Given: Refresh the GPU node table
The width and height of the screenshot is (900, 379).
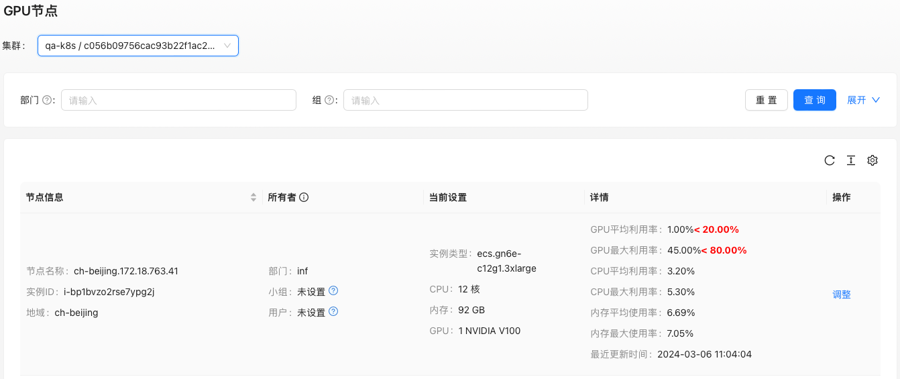Looking at the screenshot, I should tap(829, 161).
